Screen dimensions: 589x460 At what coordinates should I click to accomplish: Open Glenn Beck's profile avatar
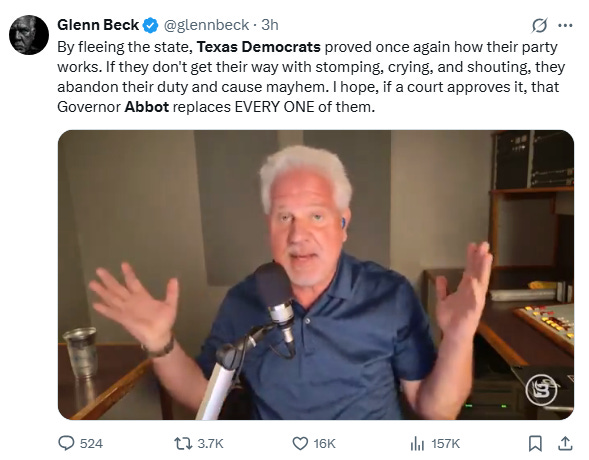[29, 35]
